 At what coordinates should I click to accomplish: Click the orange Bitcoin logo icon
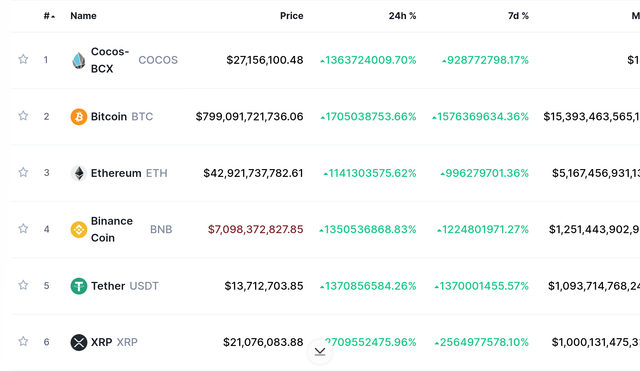pyautogui.click(x=79, y=117)
